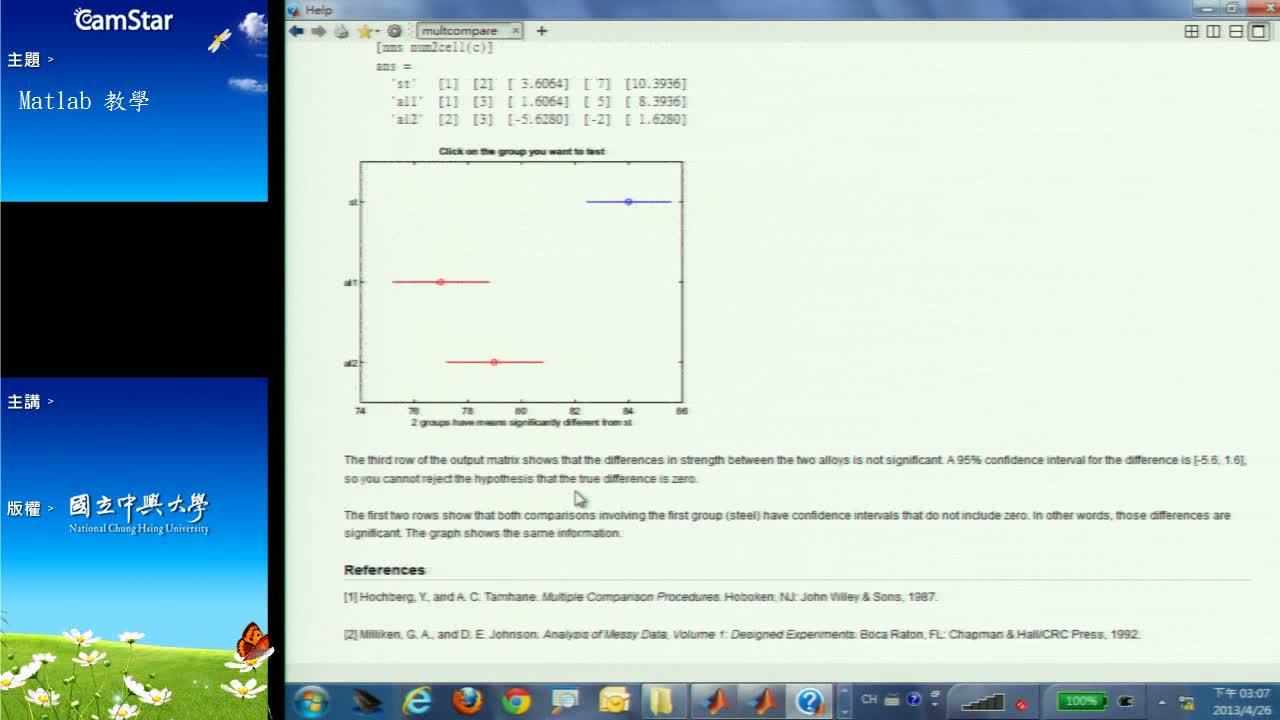The width and height of the screenshot is (1280, 720).
Task: Open the Favorites star menu
Action: (367, 31)
